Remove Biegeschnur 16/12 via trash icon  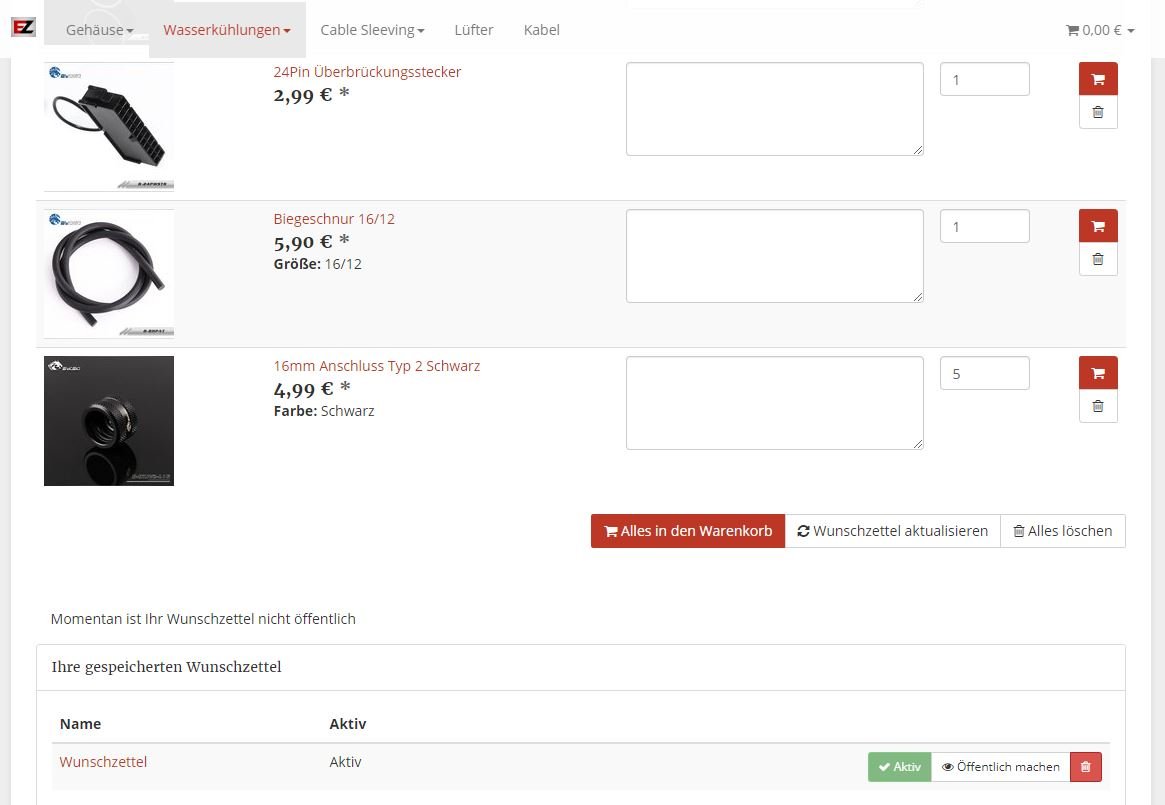(x=1098, y=259)
